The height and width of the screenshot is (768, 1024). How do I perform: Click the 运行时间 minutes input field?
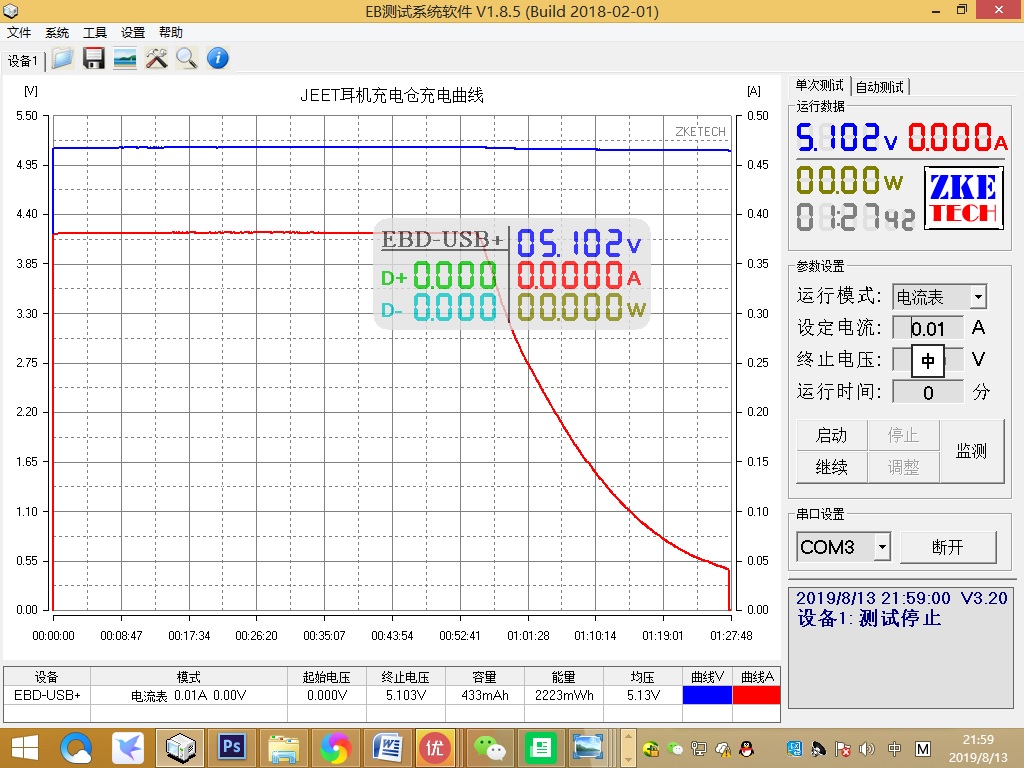(x=928, y=392)
